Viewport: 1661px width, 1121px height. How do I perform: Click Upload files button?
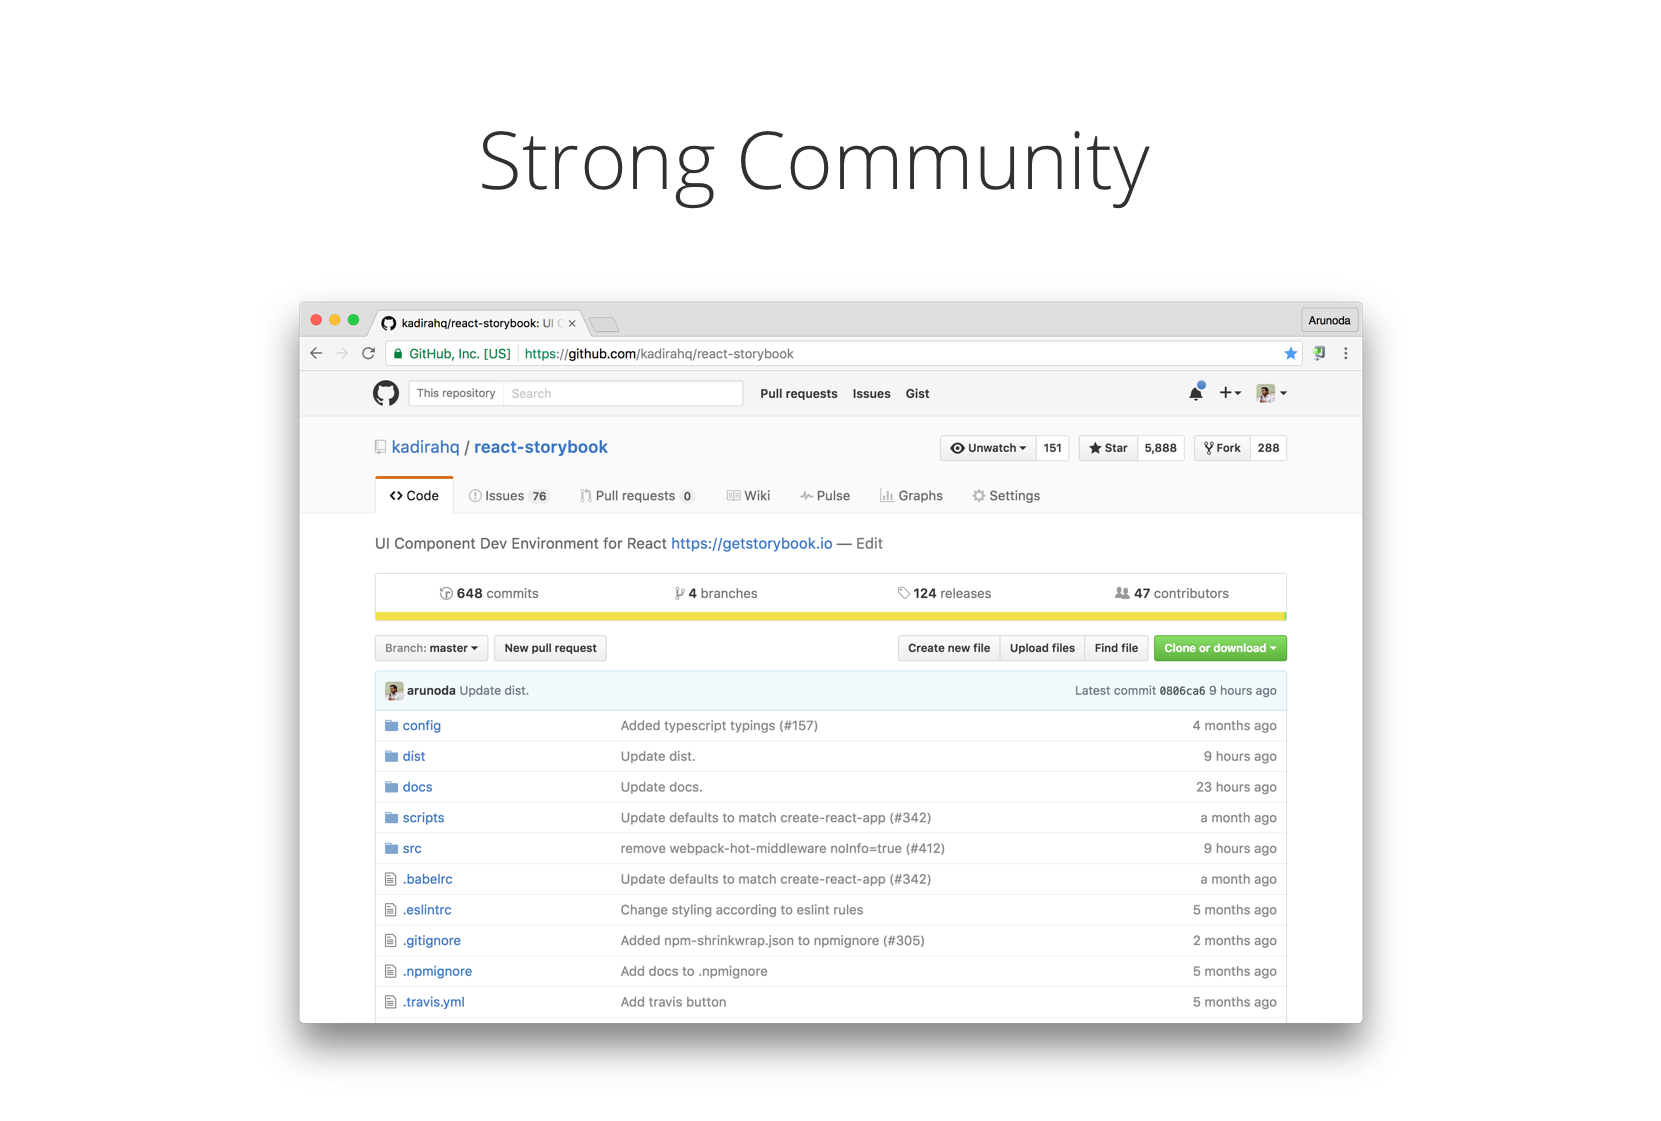[1042, 648]
